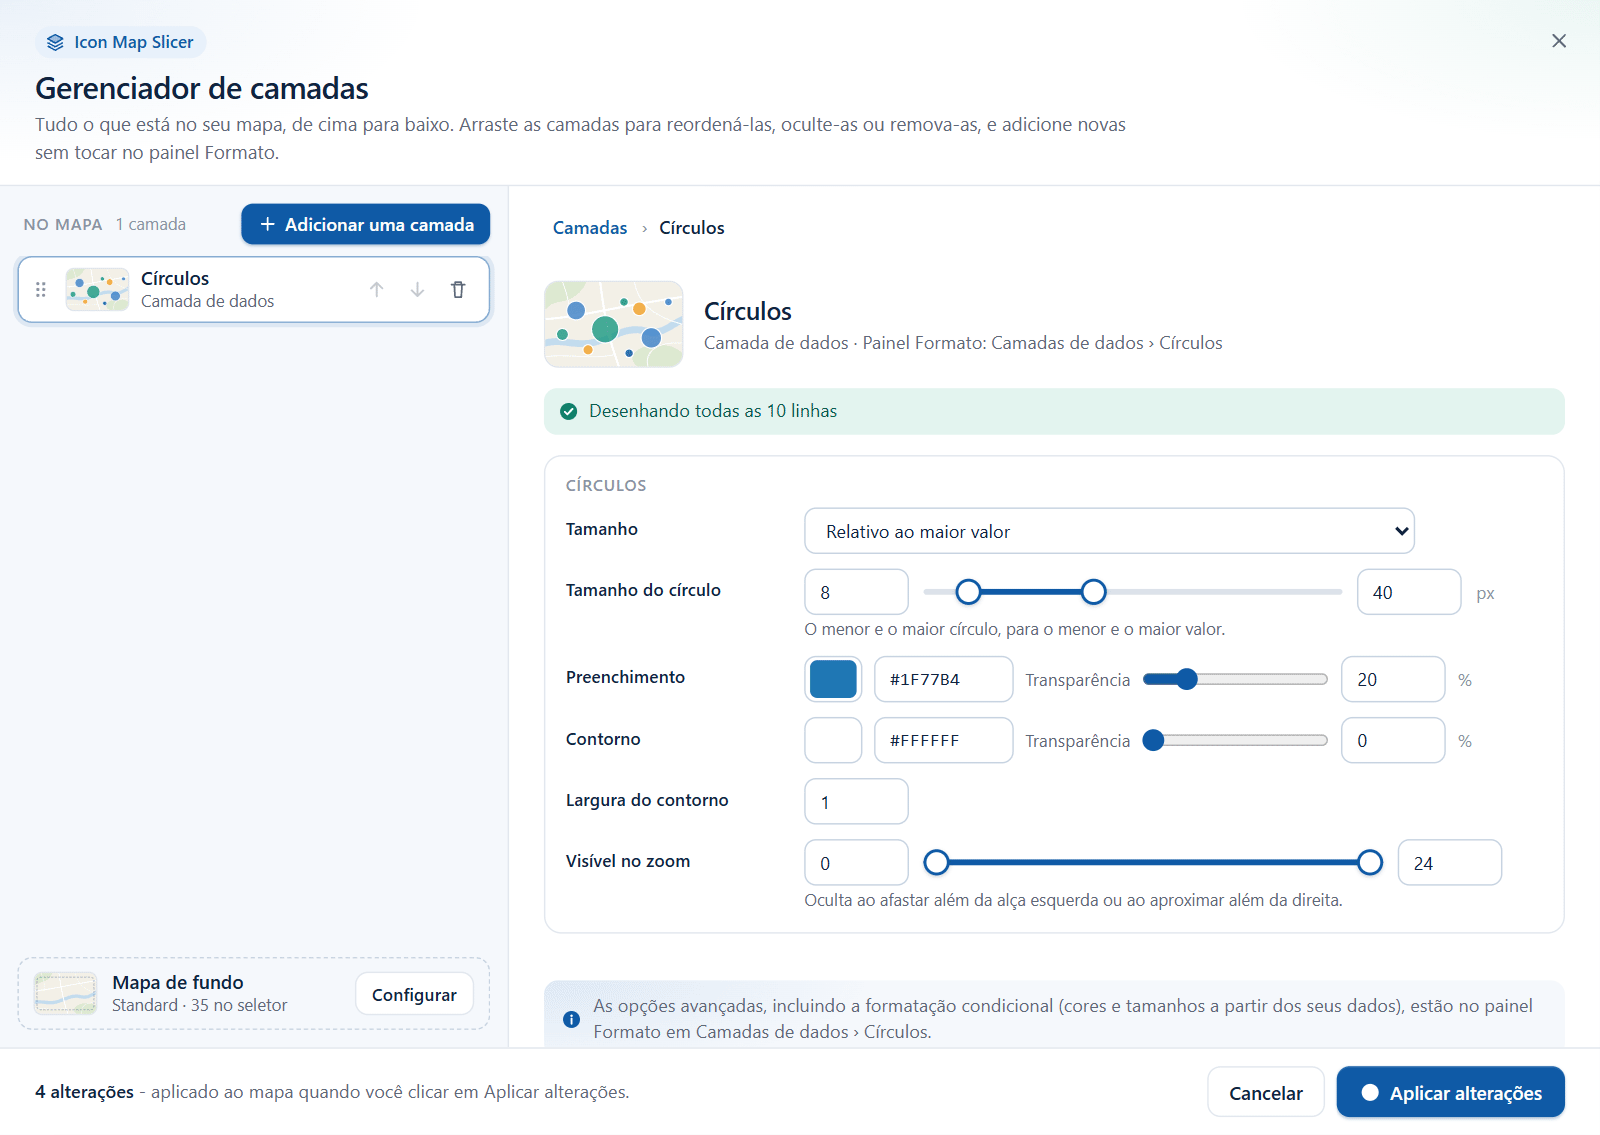Select the Círculos layer thumbnail in list
The image size is (1600, 1135).
pyautogui.click(x=97, y=290)
